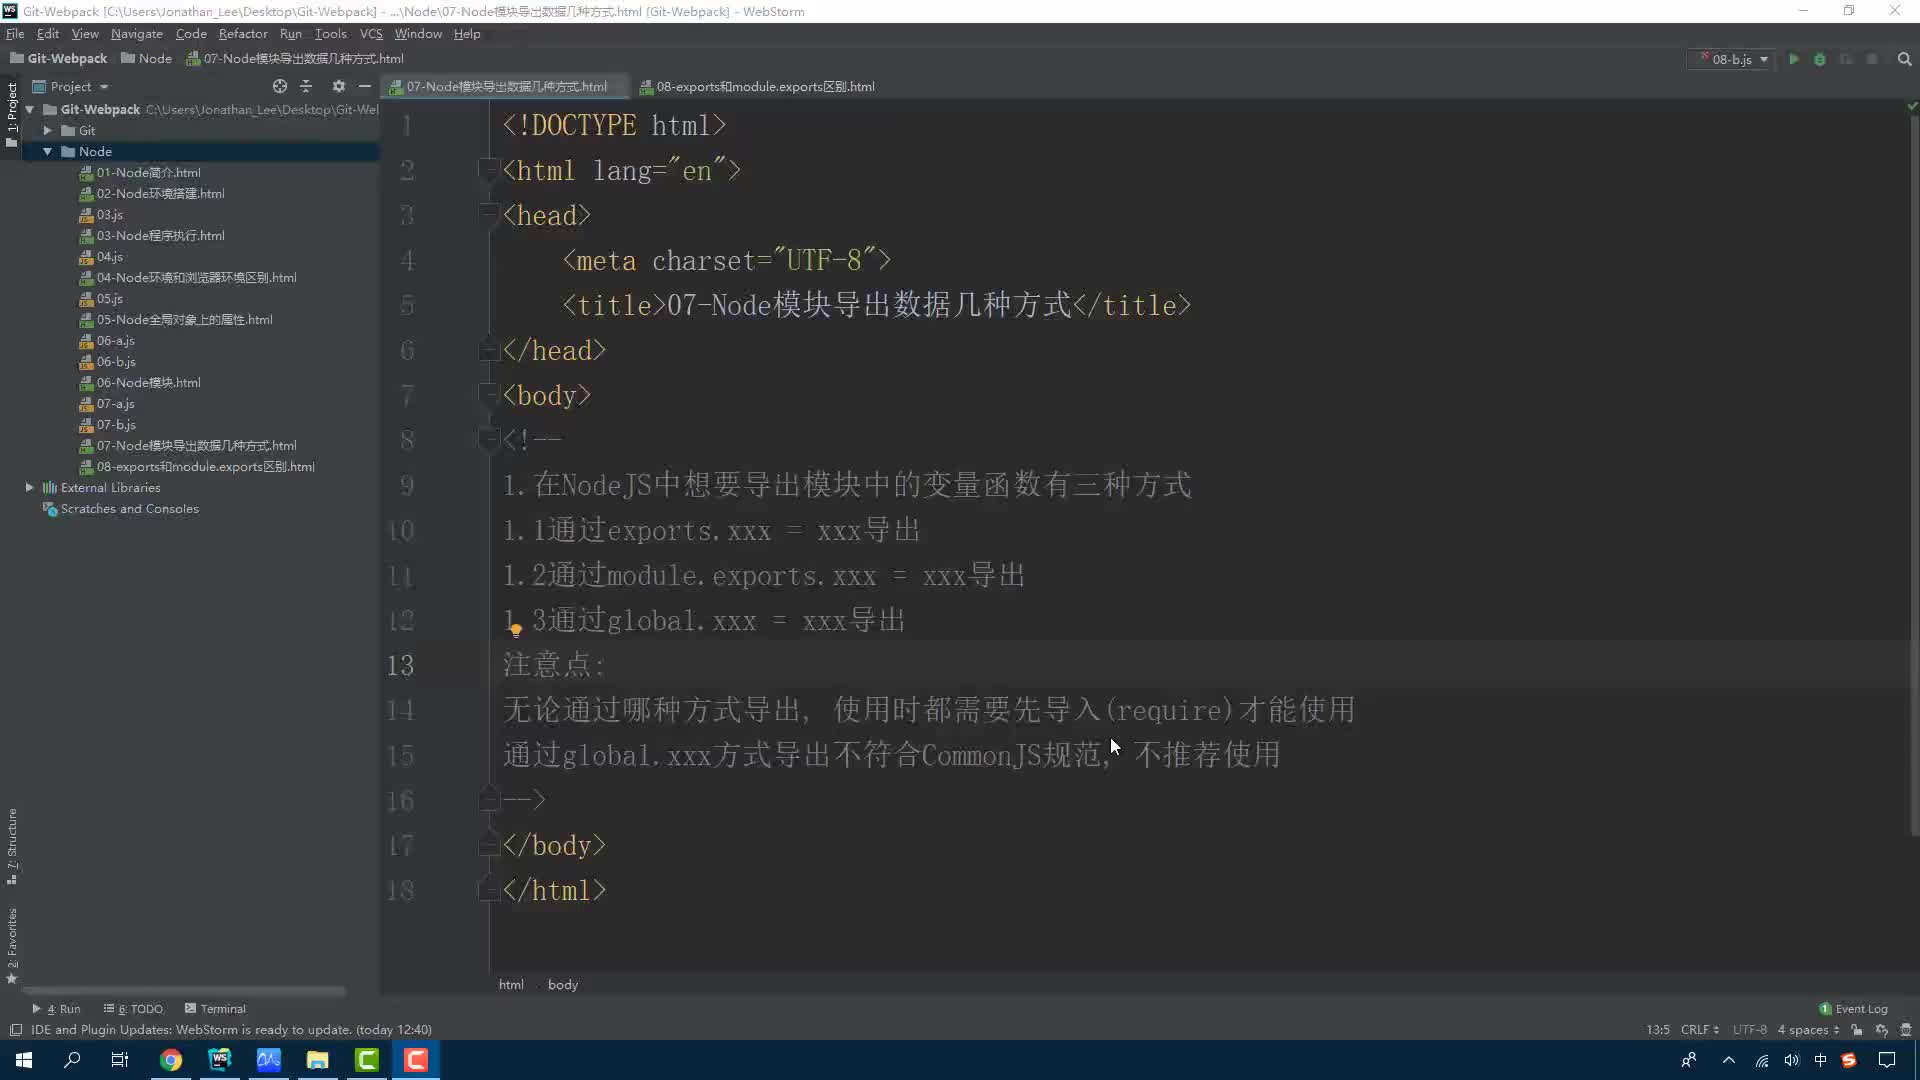
Task: Open the 6: TODO tool window
Action: point(133,1008)
